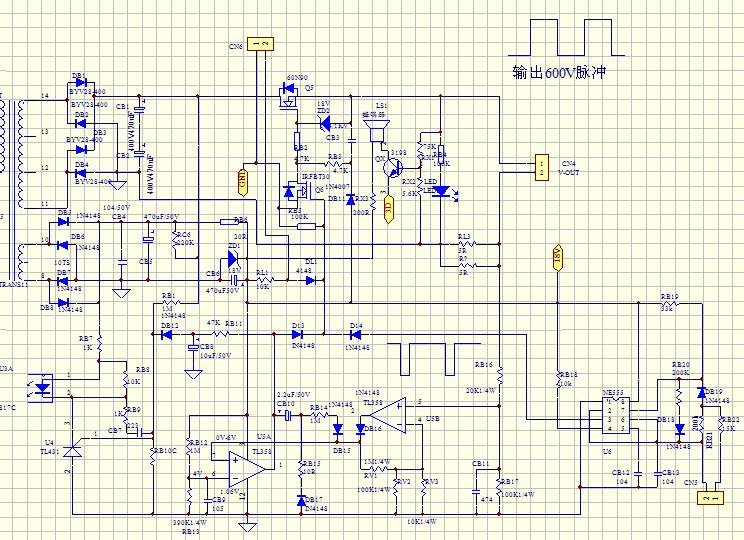
Task: Select the DB11 1N4007 diode symbol
Action: (351, 199)
